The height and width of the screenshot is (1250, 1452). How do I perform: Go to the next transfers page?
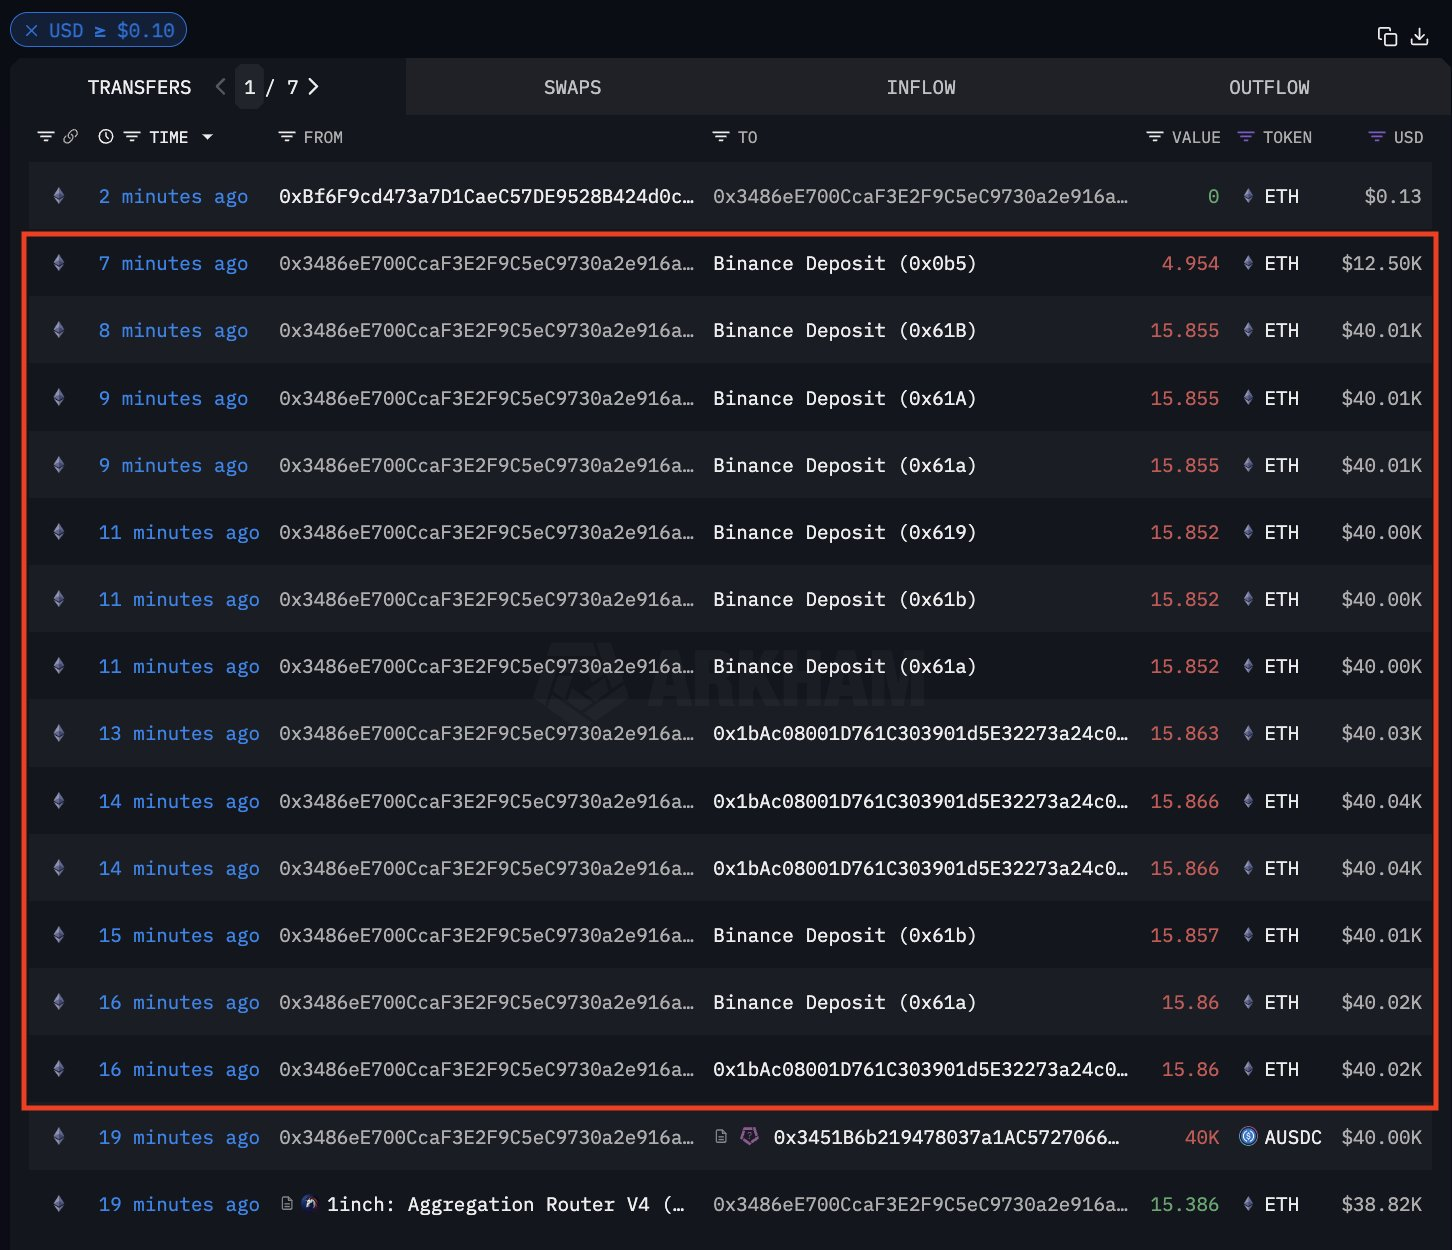coord(314,87)
